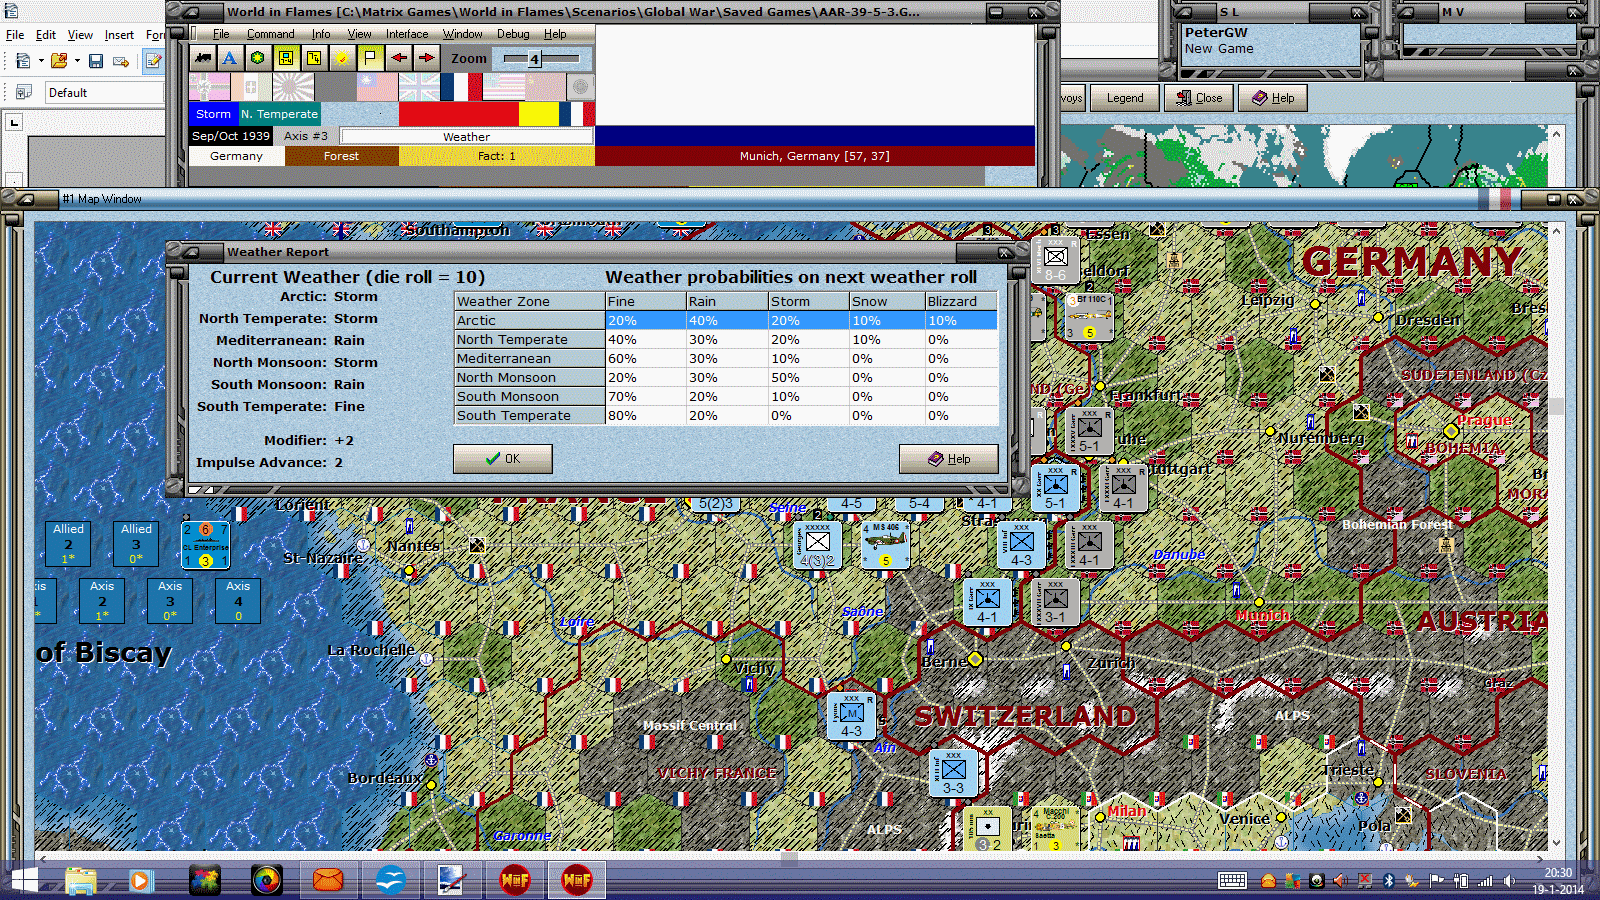
Task: Open File Explorer from the taskbar
Action: [x=81, y=881]
